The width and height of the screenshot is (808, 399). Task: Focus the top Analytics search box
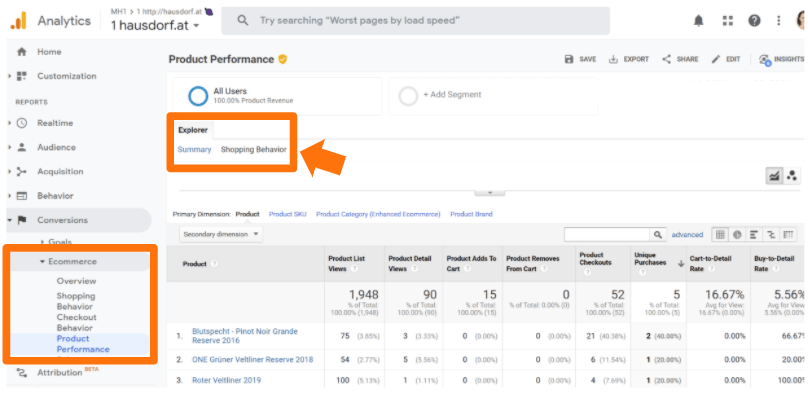tap(415, 21)
